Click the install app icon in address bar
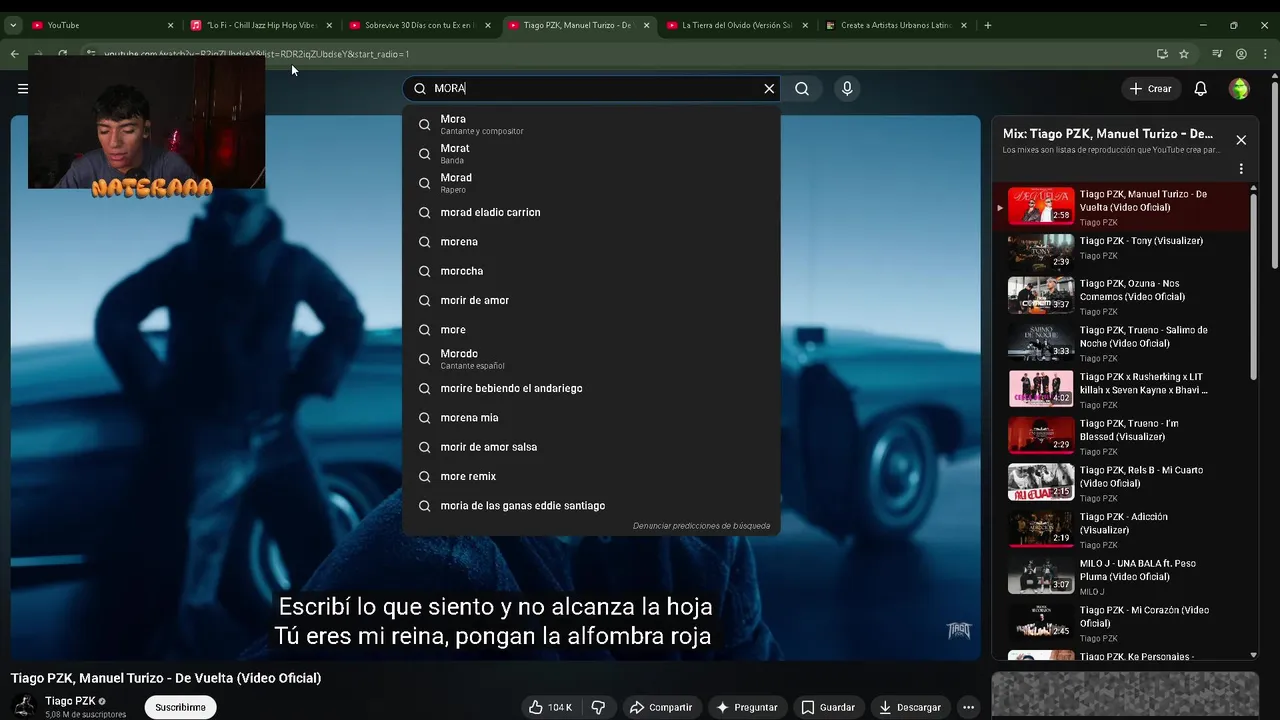 pos(1162,54)
